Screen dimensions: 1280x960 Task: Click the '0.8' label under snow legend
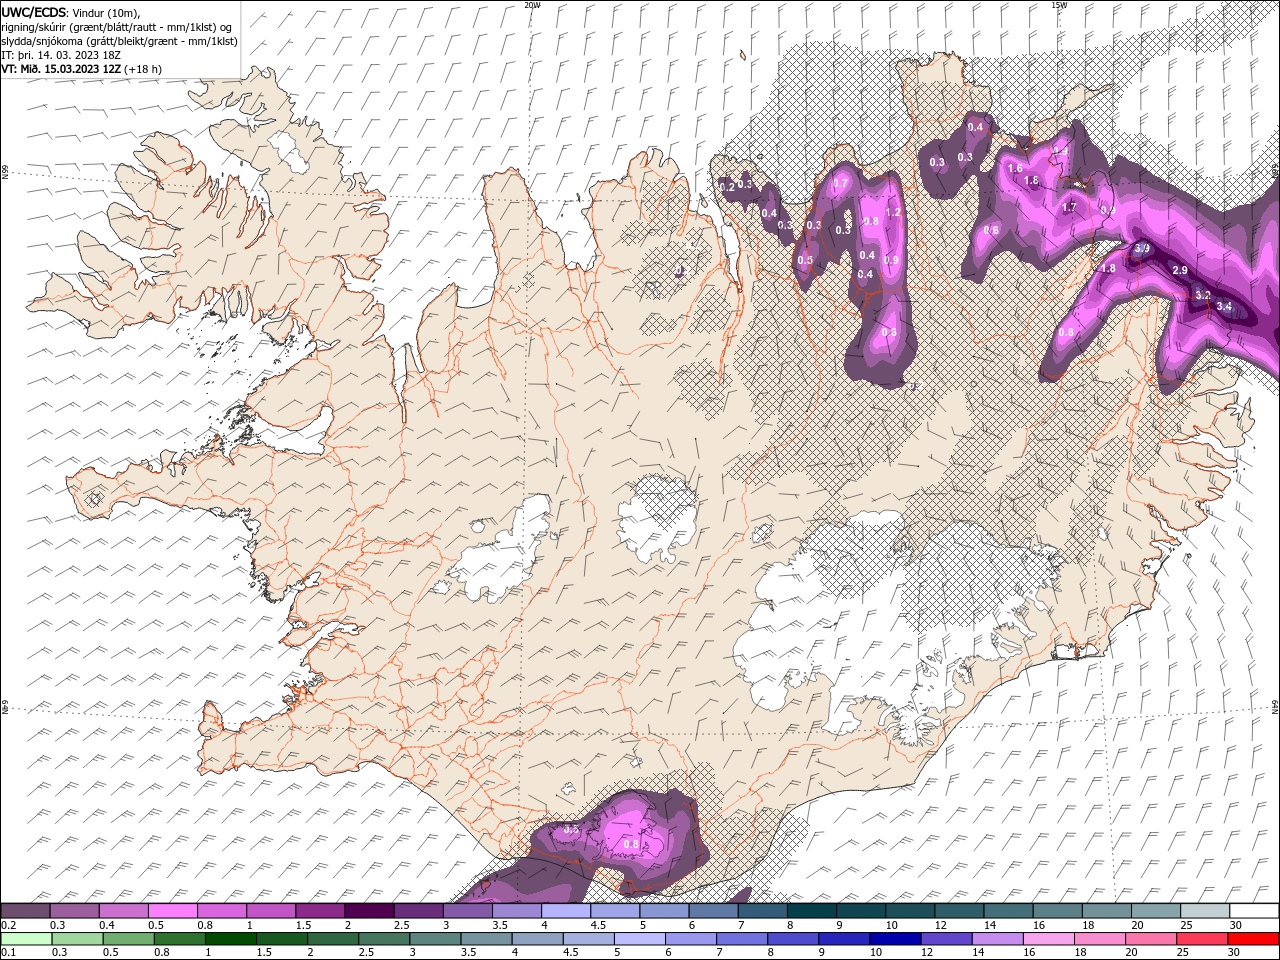coord(205,926)
